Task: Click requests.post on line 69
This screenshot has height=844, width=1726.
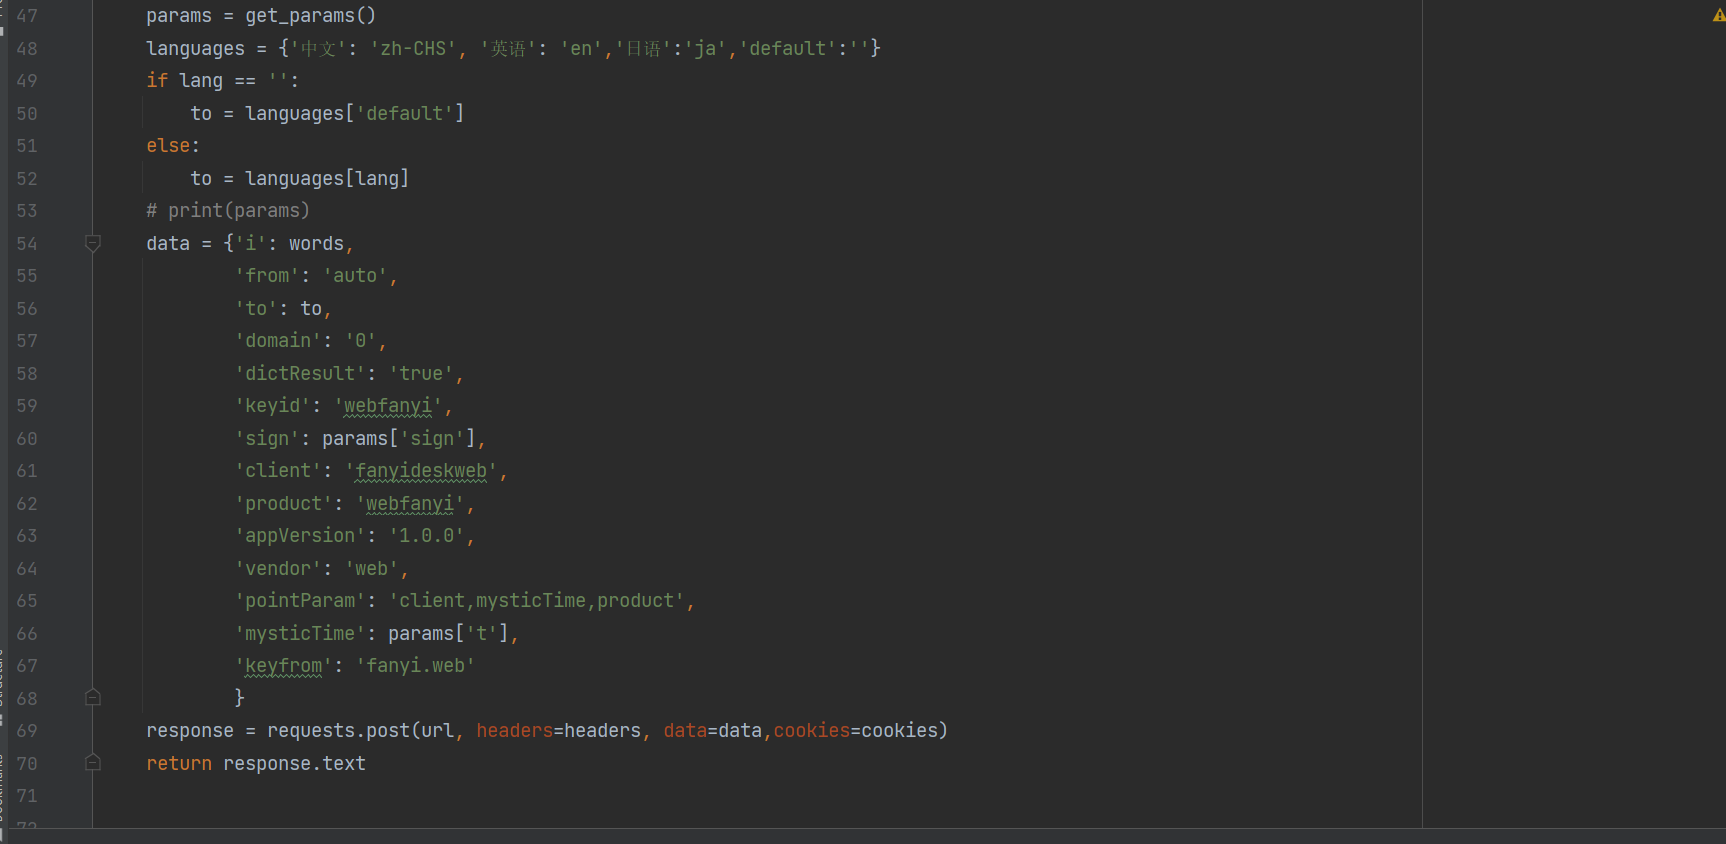Action: 338,731
